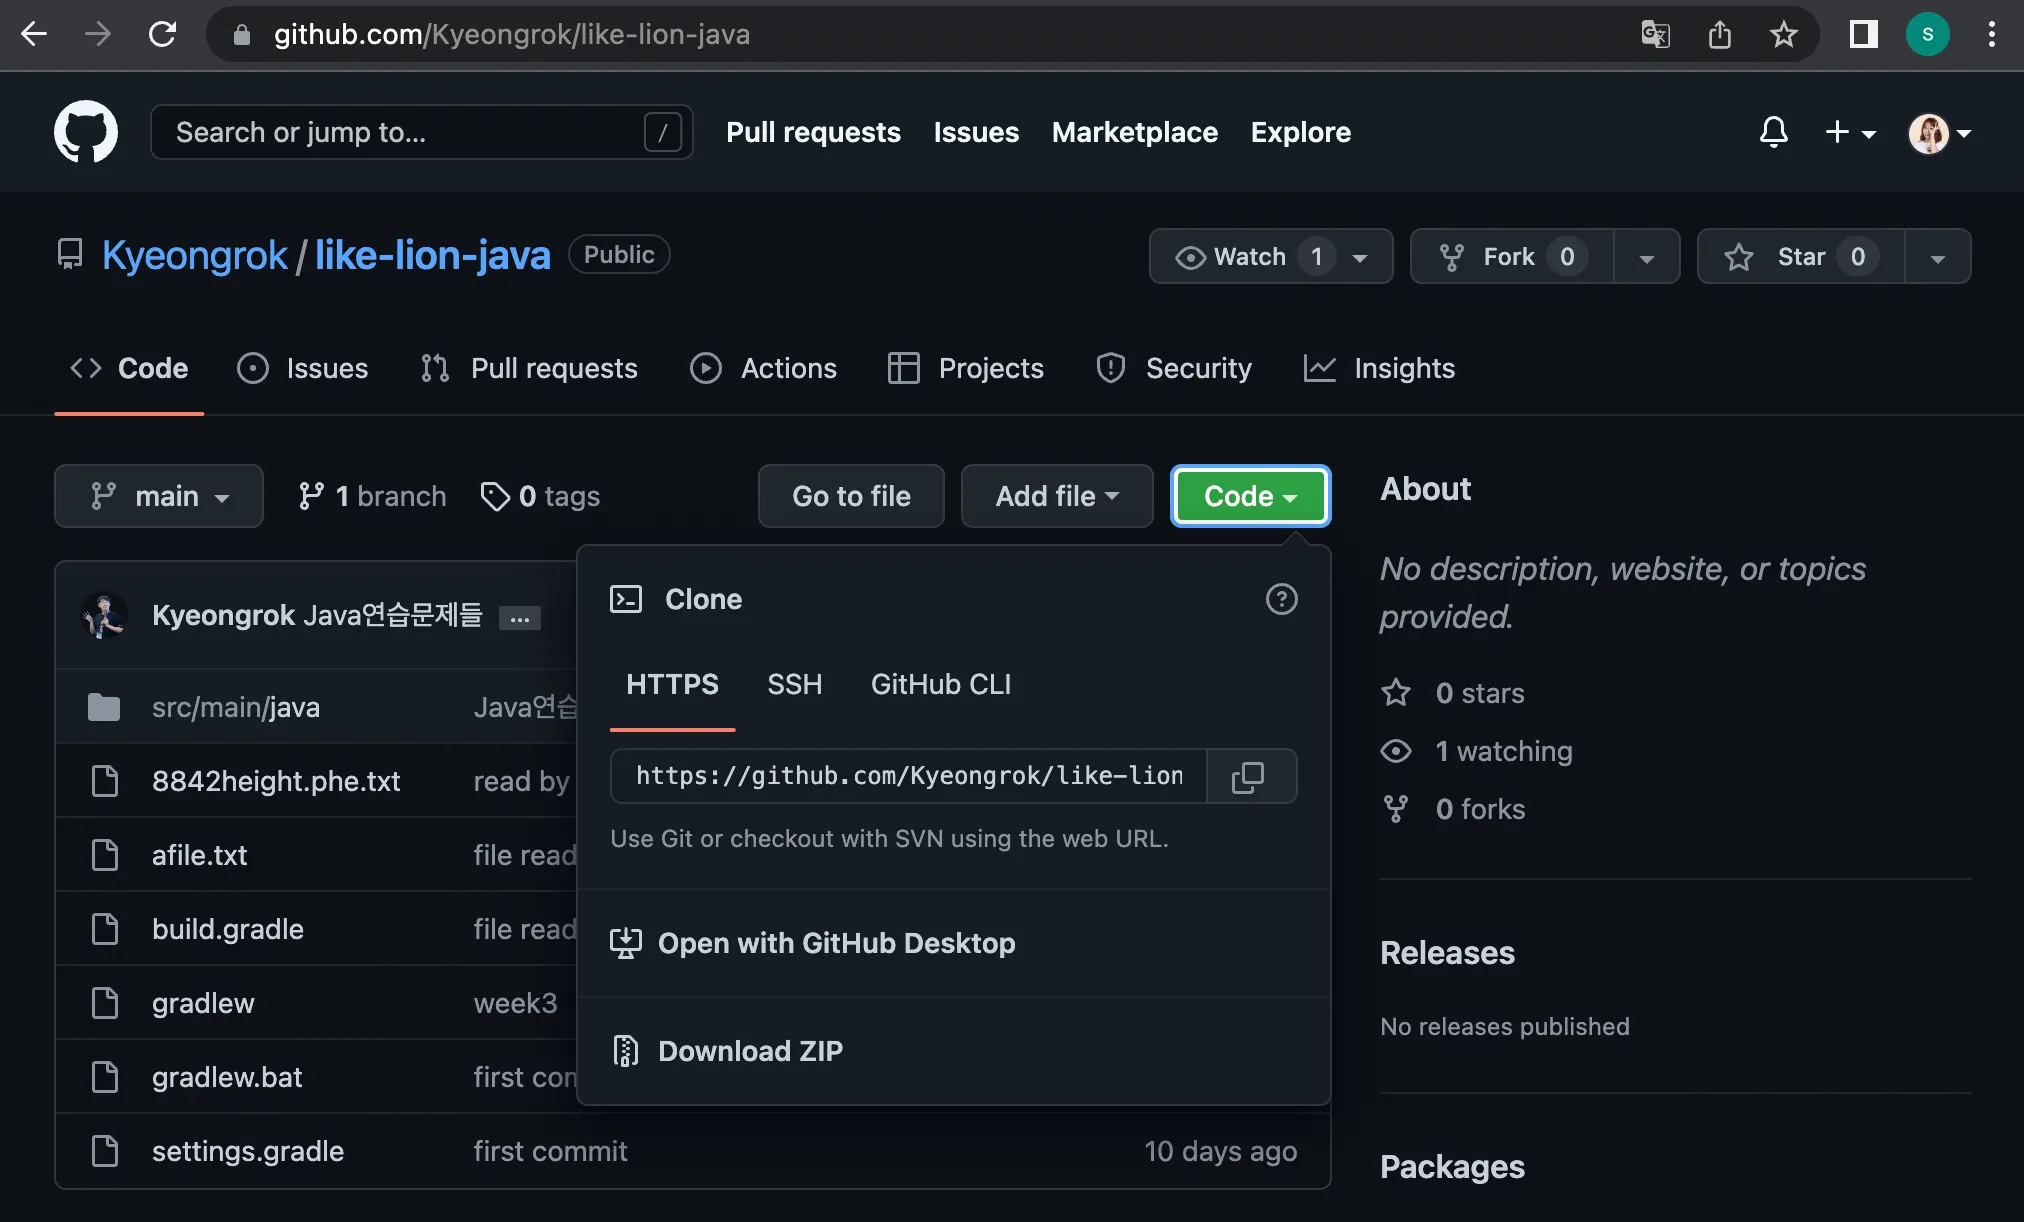Viewport: 2024px width, 1222px height.
Task: View the 0 tags link
Action: 540,496
